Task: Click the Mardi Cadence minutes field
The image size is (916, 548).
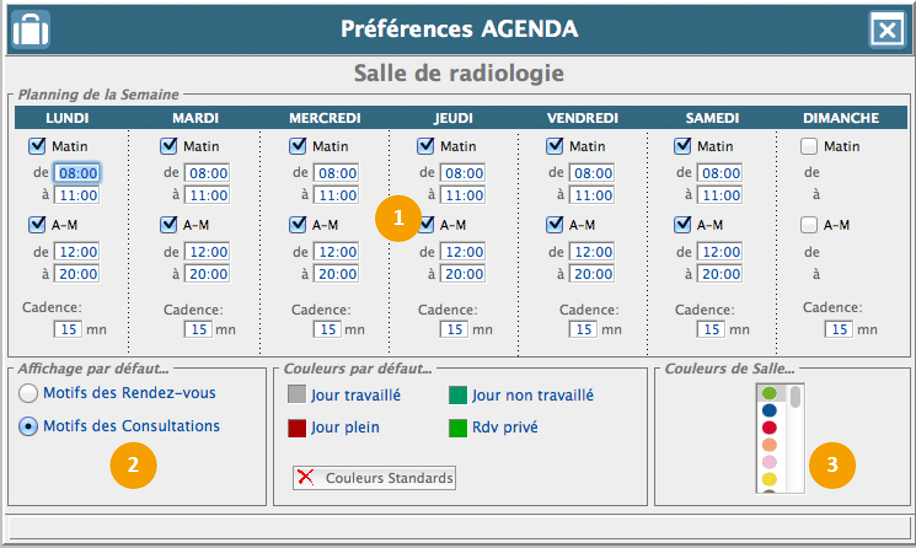Action: click(x=199, y=329)
